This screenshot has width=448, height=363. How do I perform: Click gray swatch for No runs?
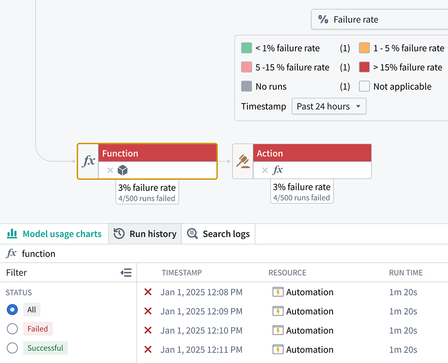click(246, 86)
